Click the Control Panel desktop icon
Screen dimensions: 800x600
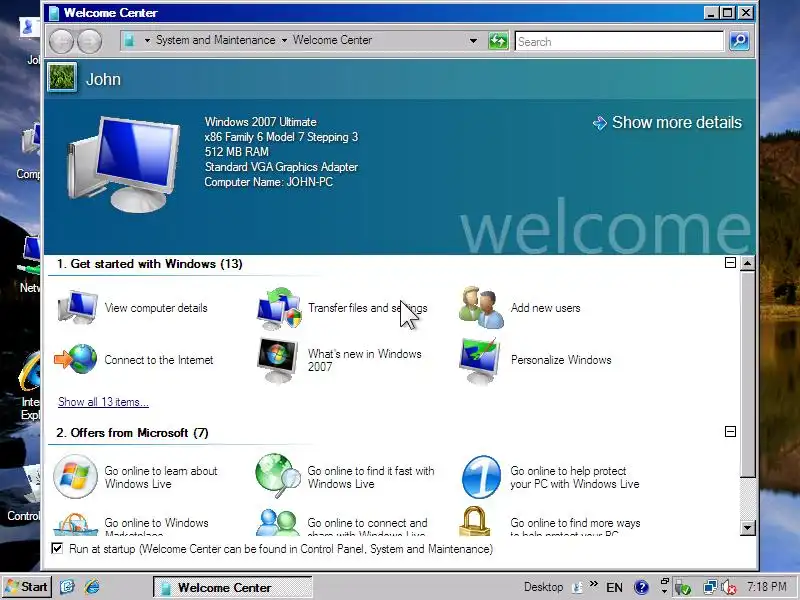pos(23,493)
